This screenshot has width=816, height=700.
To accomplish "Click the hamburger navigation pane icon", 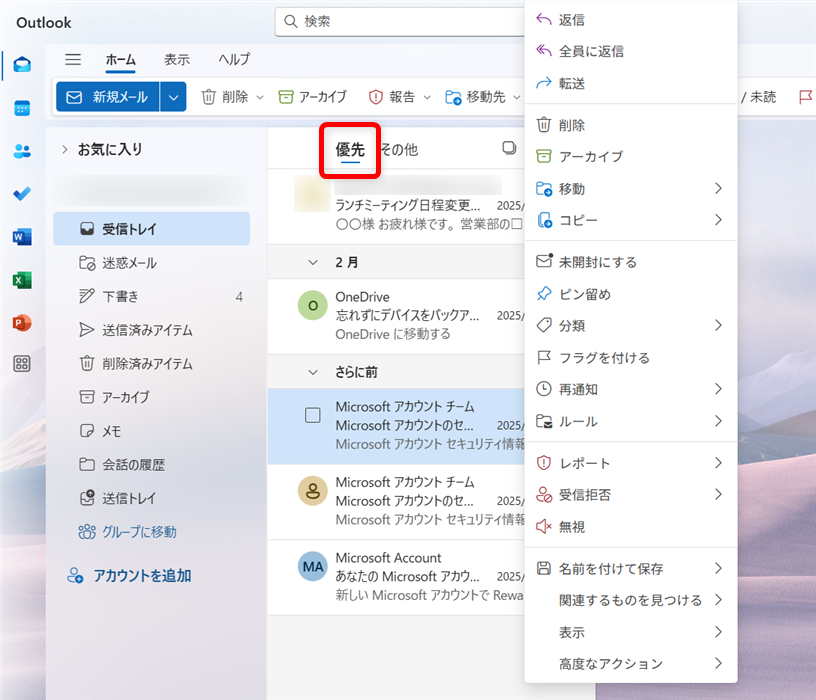I will (x=73, y=60).
